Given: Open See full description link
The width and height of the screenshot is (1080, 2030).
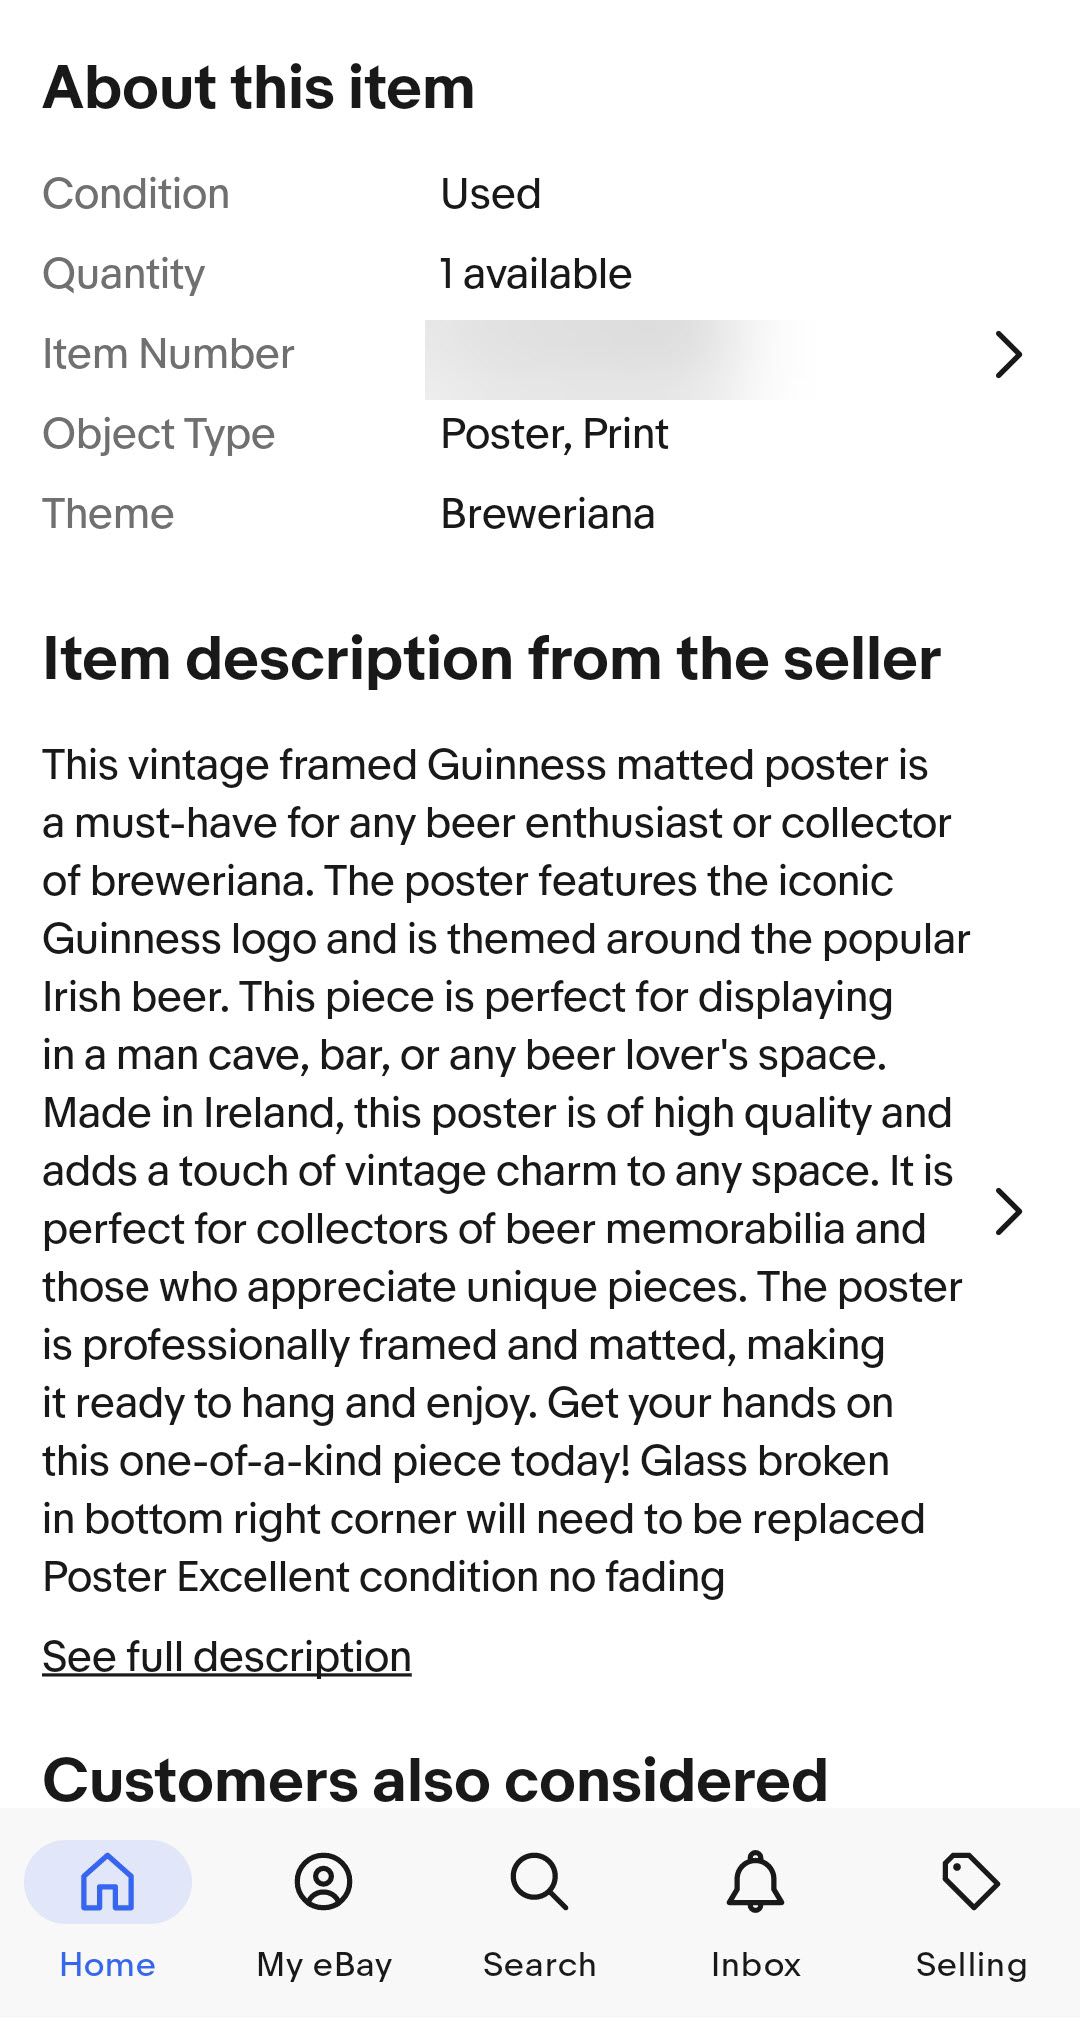Looking at the screenshot, I should pos(226,1655).
